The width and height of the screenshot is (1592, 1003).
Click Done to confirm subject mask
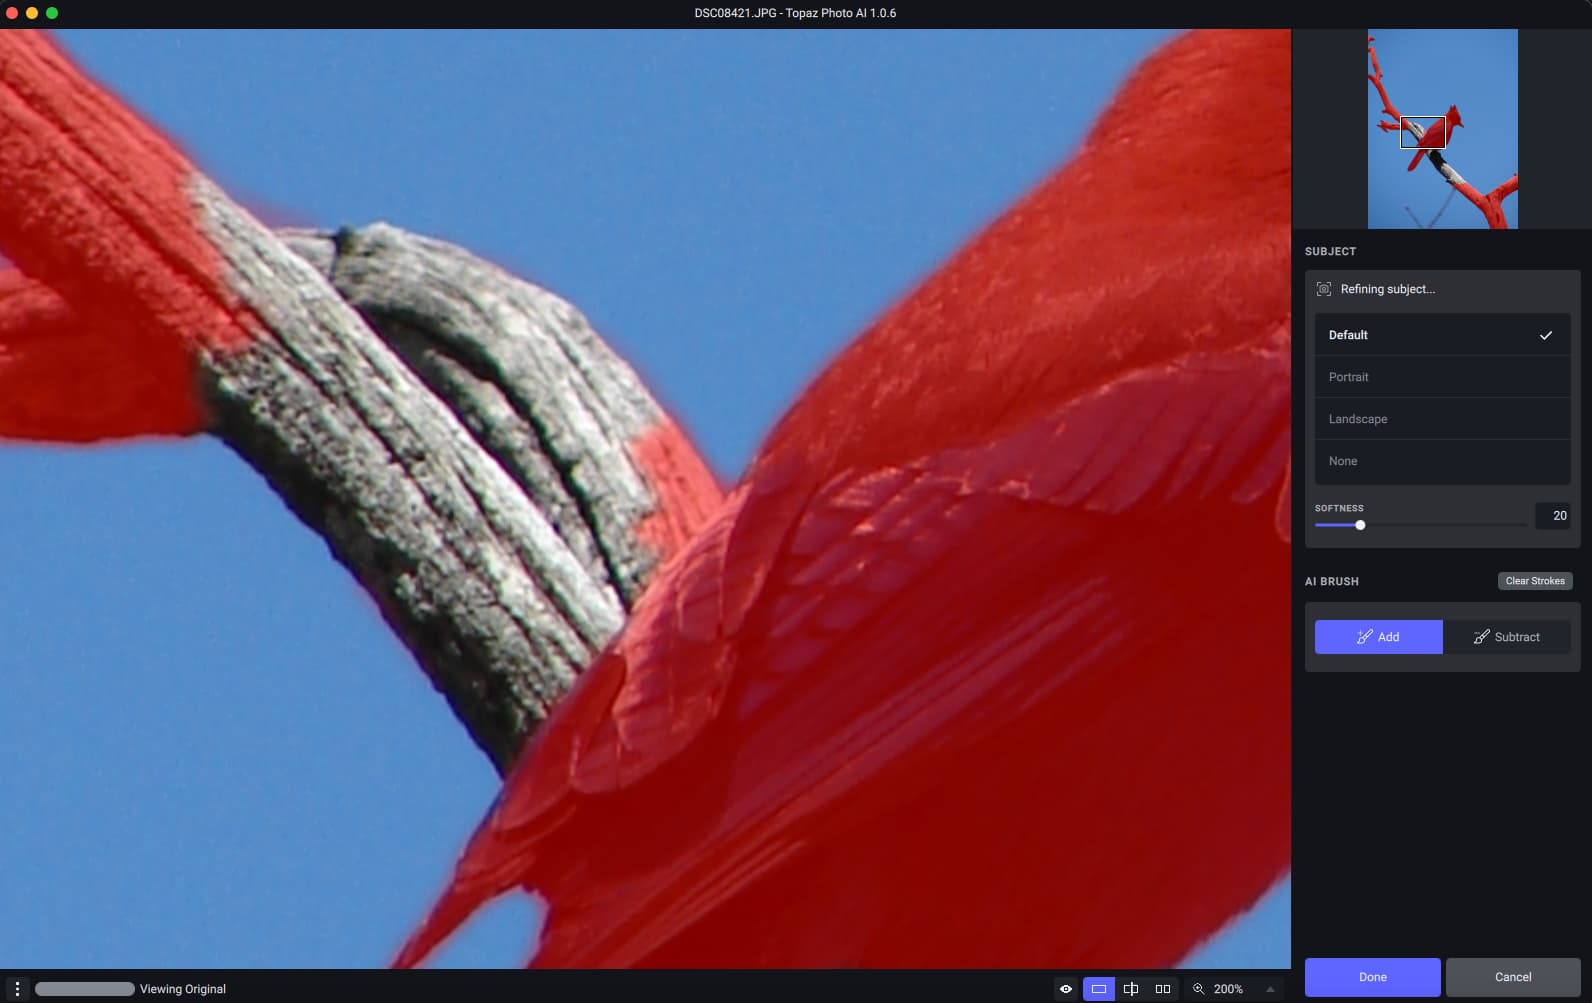[x=1372, y=977]
